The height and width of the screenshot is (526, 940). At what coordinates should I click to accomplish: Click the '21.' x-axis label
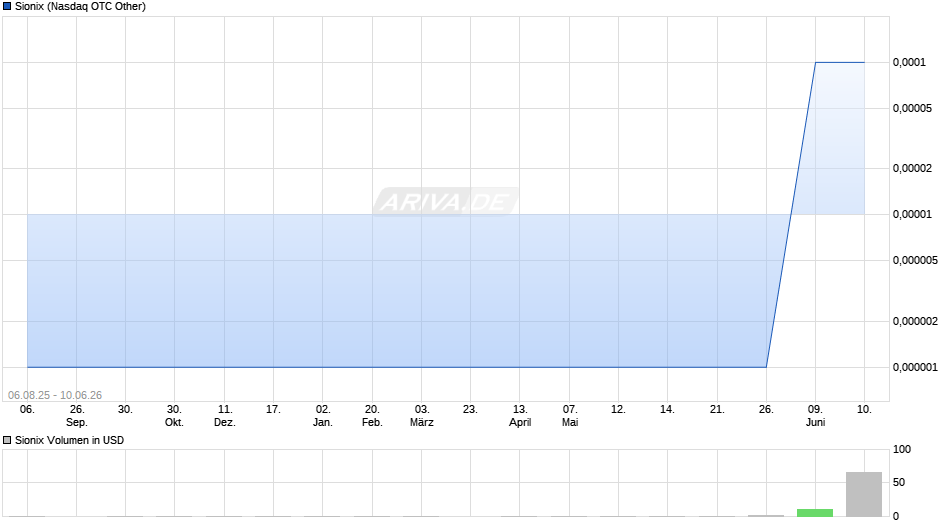tap(717, 410)
